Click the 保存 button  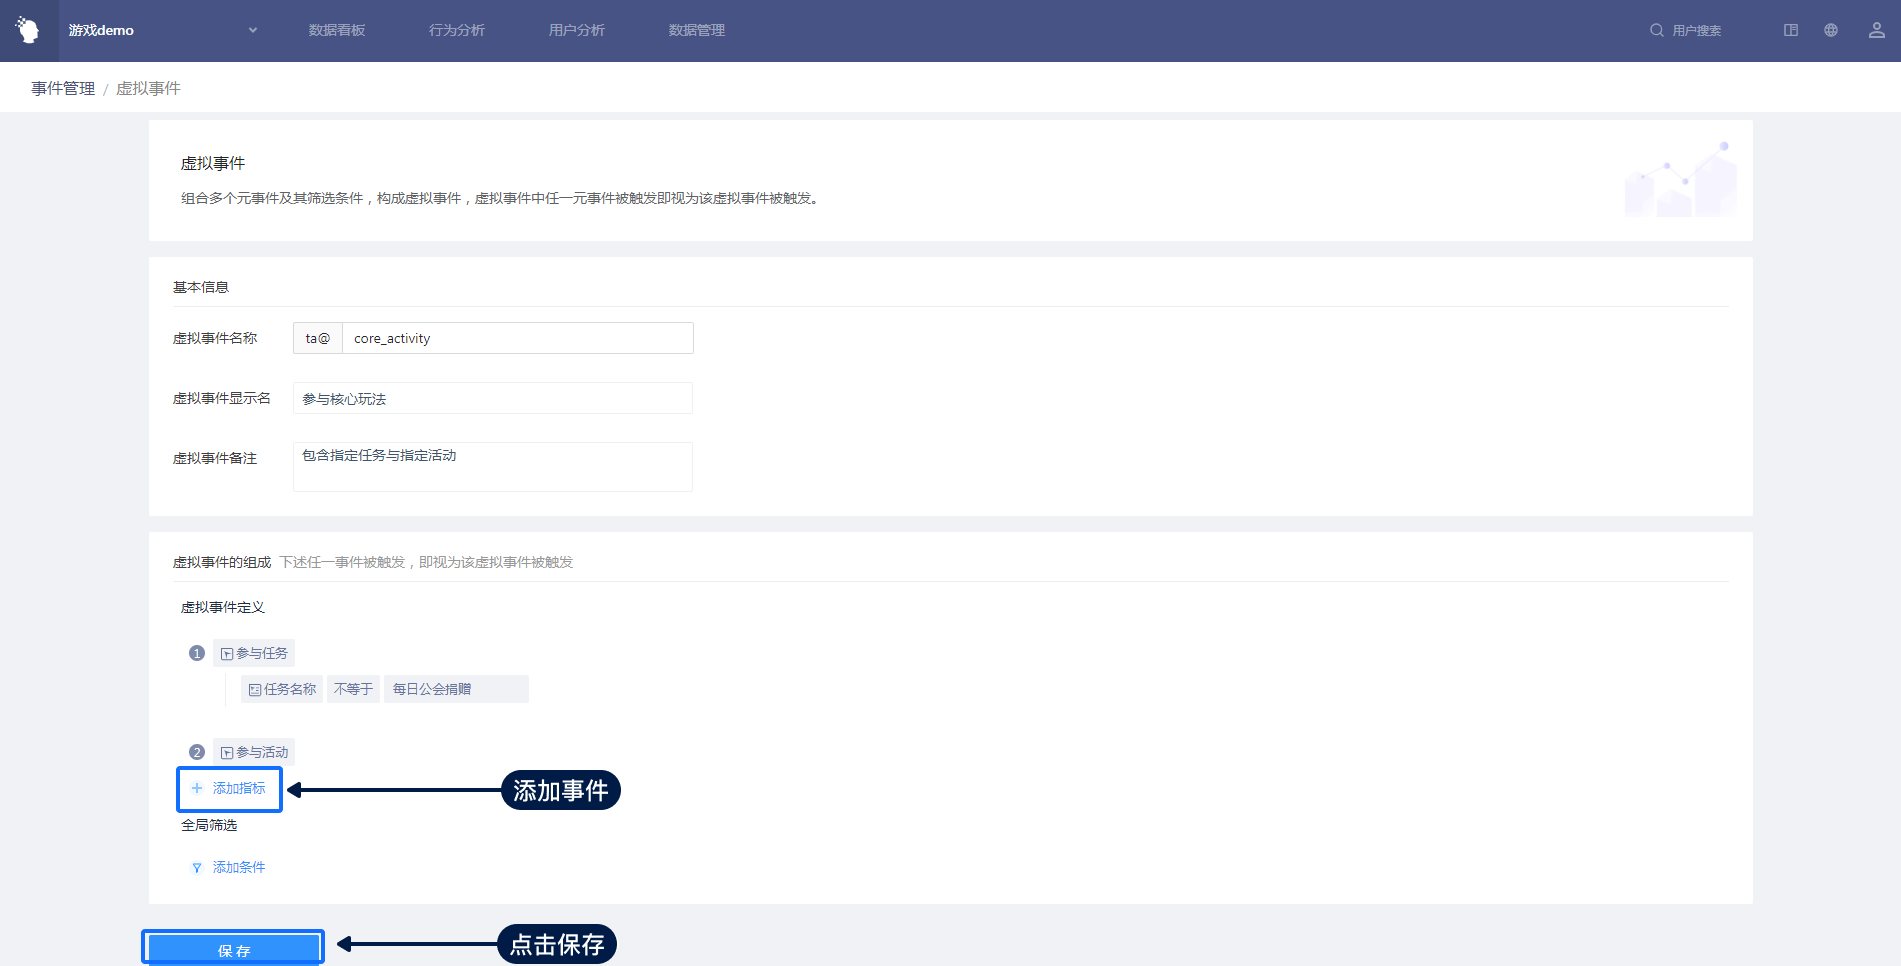click(233, 949)
